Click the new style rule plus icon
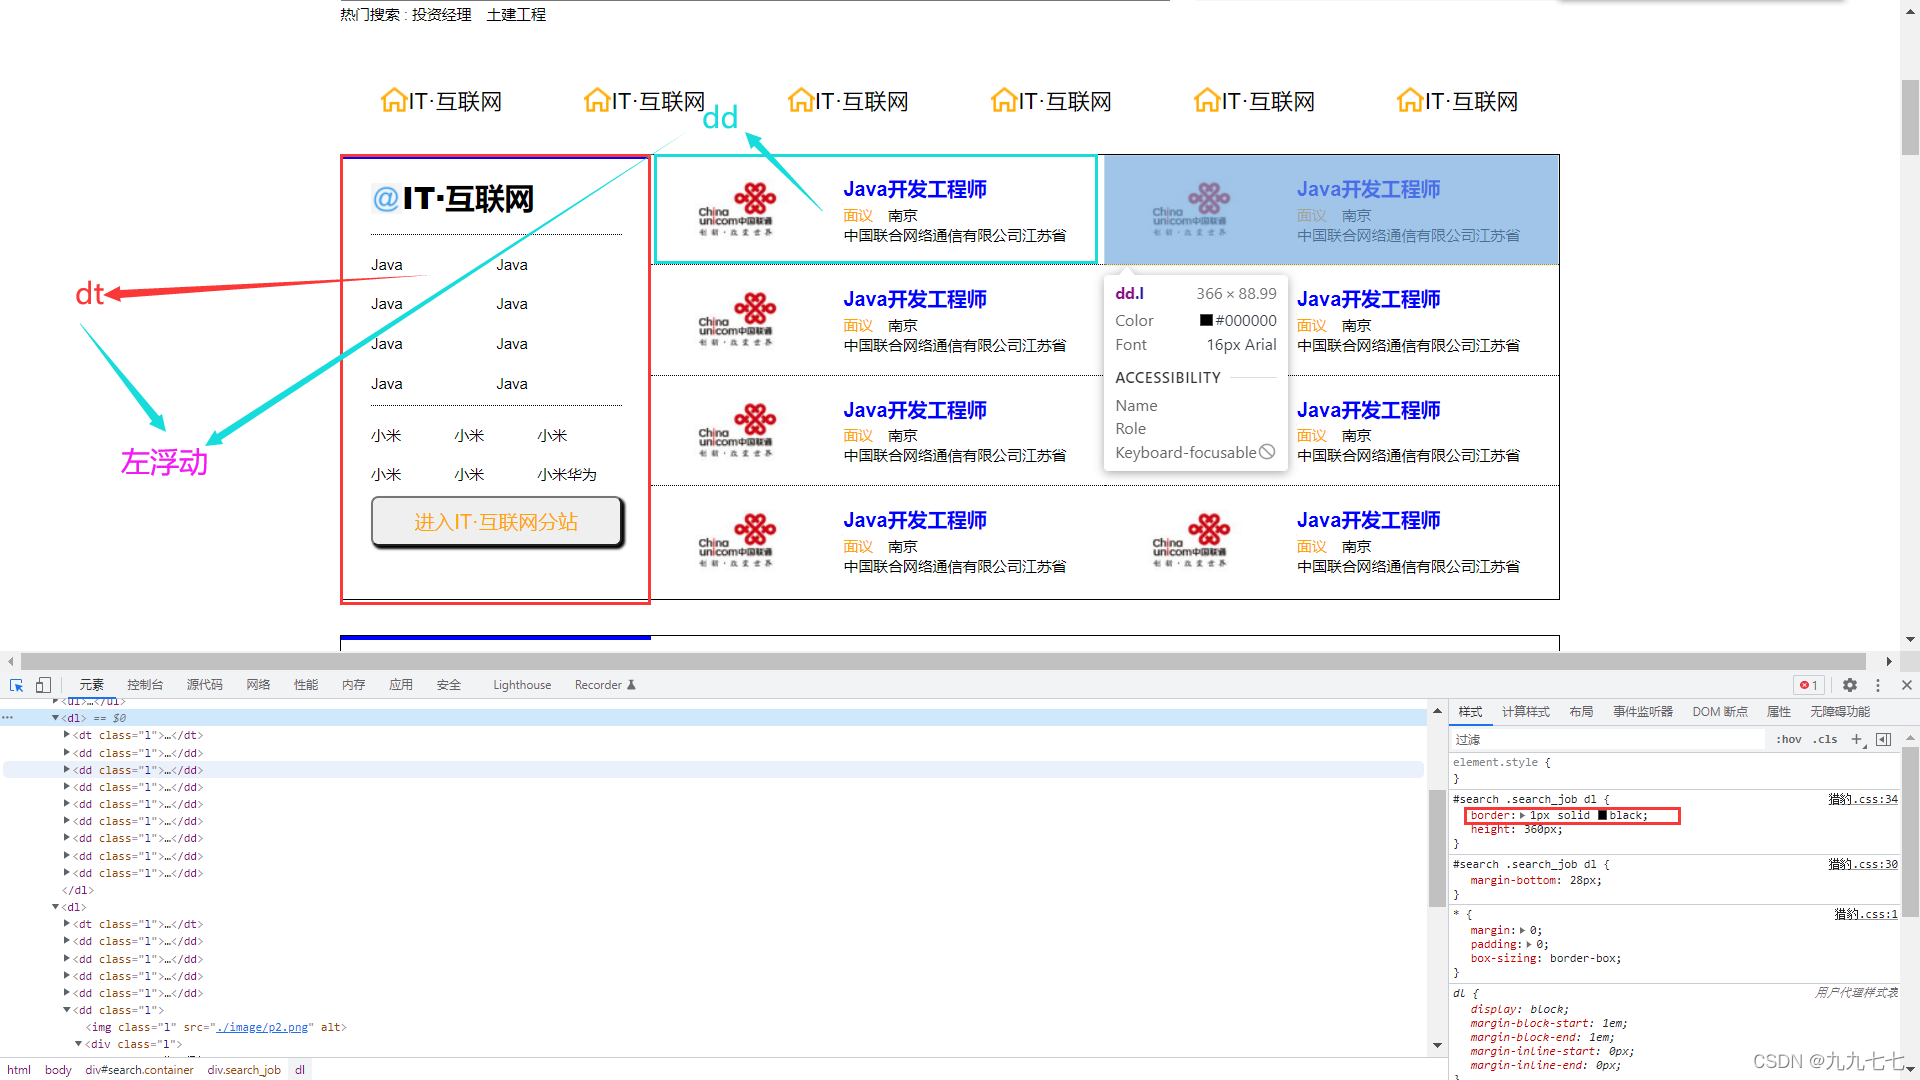Viewport: 1920px width, 1080px height. (1856, 739)
